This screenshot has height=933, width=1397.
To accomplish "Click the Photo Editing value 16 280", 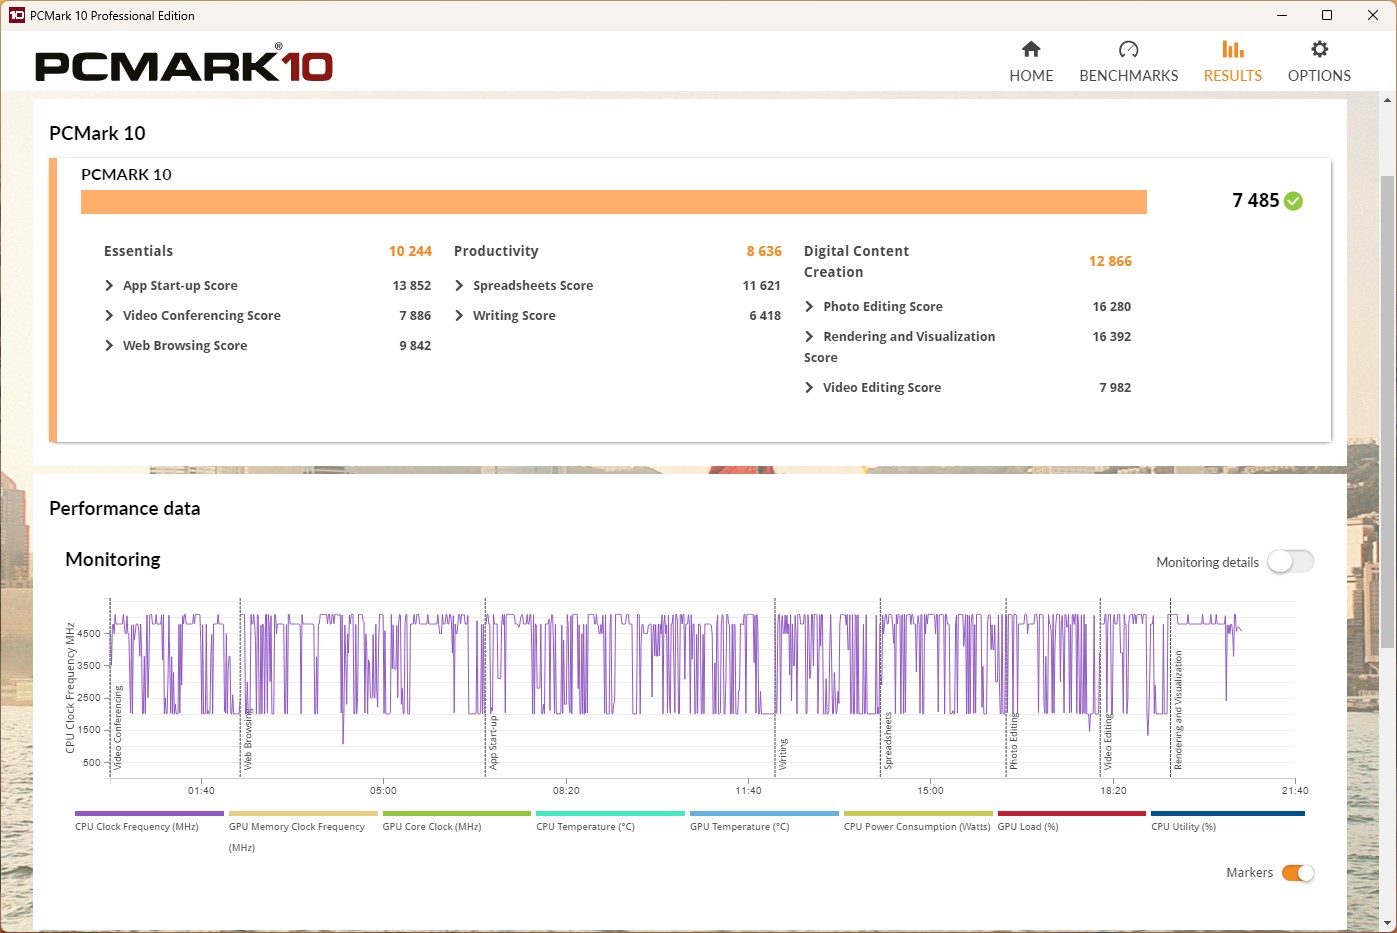I will 1112,307.
